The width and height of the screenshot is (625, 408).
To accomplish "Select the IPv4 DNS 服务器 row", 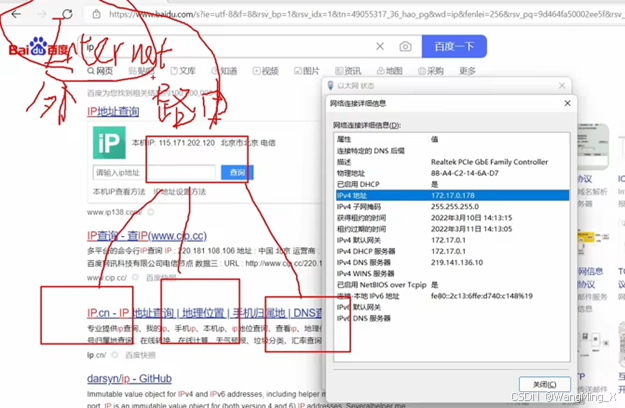I will pos(452,263).
